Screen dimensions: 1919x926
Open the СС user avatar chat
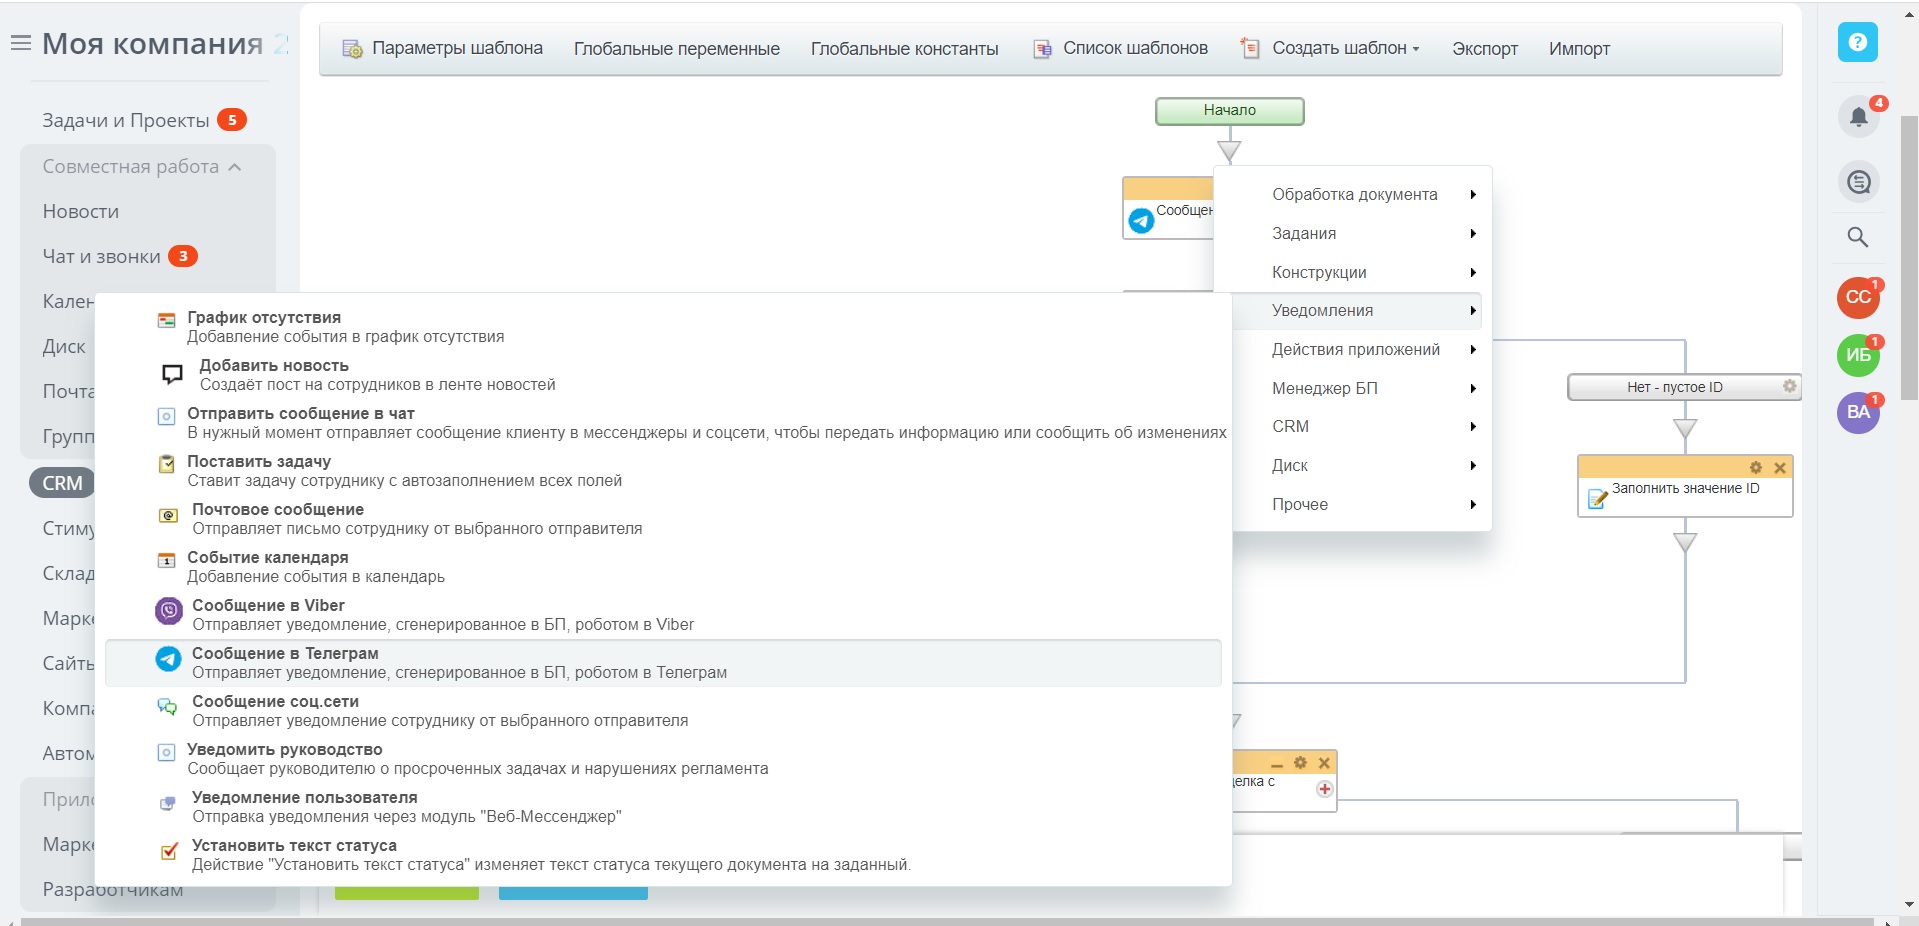click(x=1857, y=298)
